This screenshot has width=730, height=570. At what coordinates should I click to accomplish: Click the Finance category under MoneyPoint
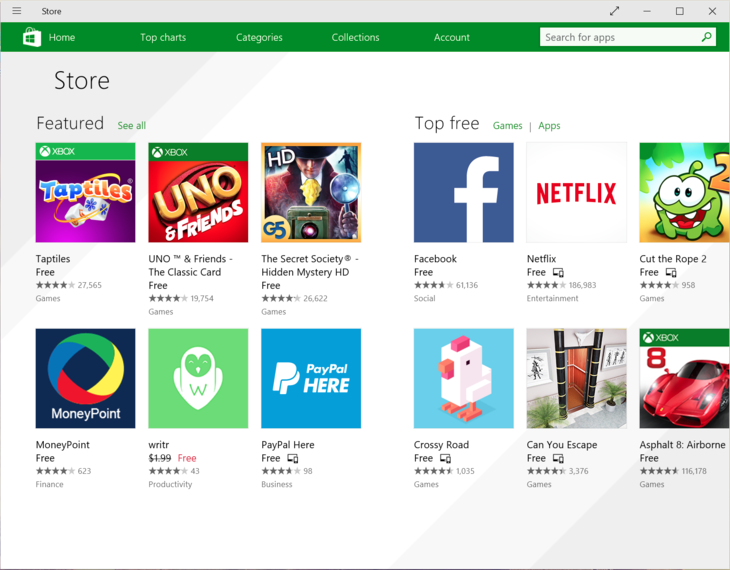tap(49, 484)
